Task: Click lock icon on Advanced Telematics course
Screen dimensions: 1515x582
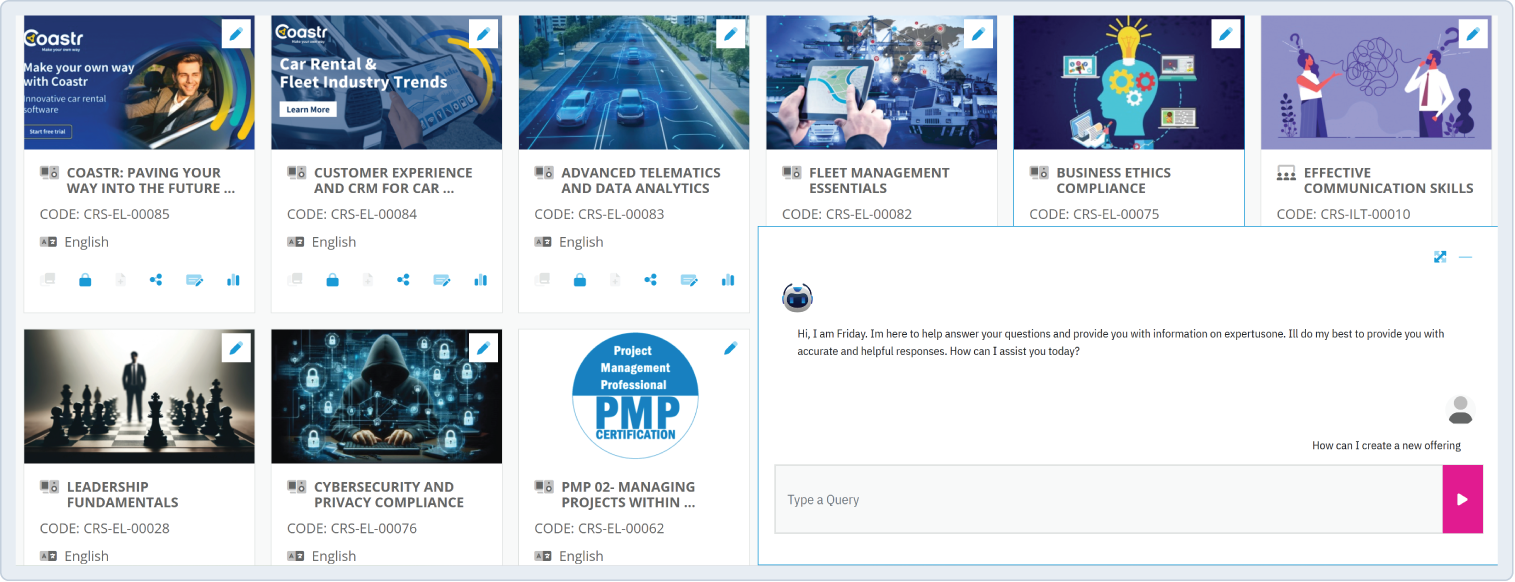Action: tap(580, 280)
